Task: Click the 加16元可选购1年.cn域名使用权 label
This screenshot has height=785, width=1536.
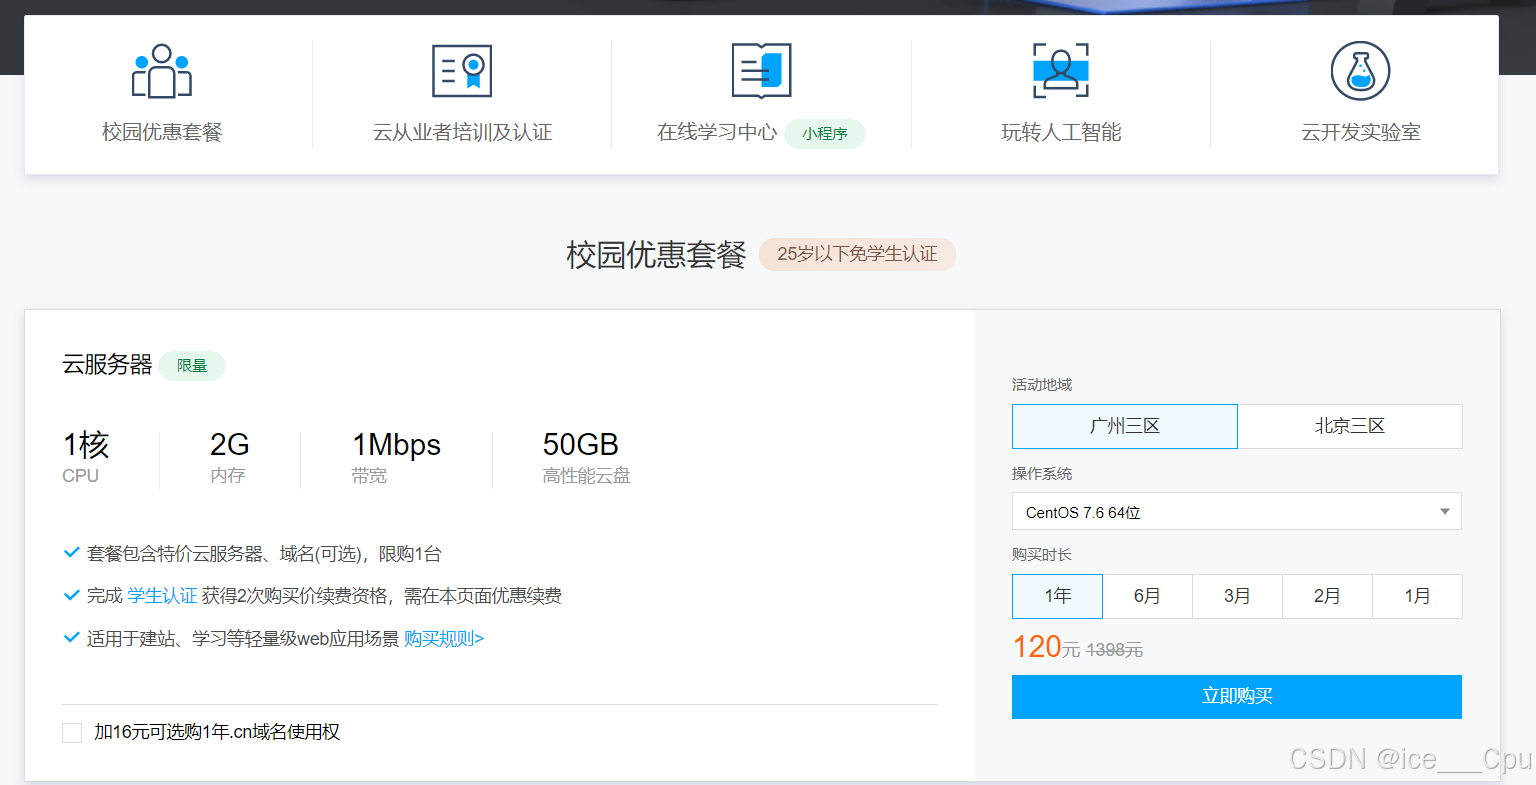Action: [217, 732]
